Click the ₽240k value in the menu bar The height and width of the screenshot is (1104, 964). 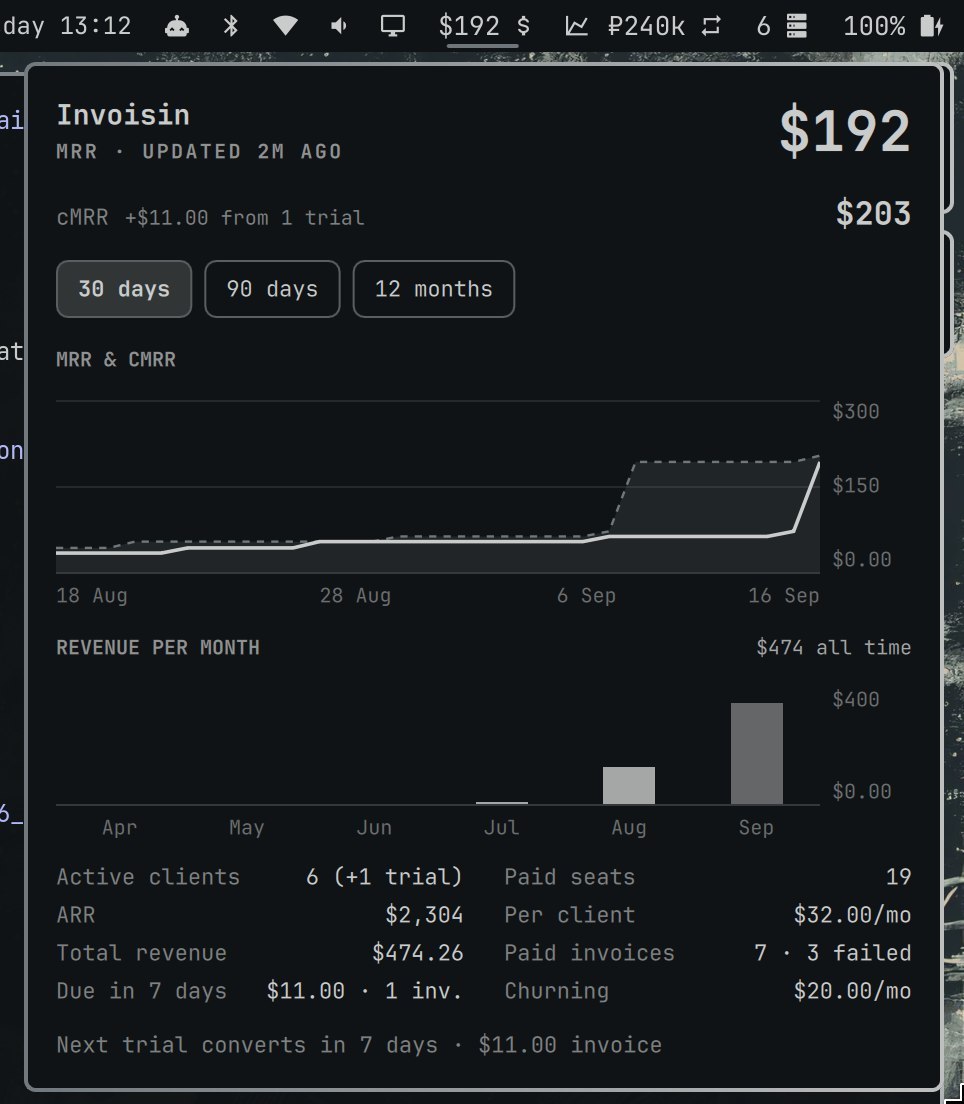pyautogui.click(x=646, y=27)
